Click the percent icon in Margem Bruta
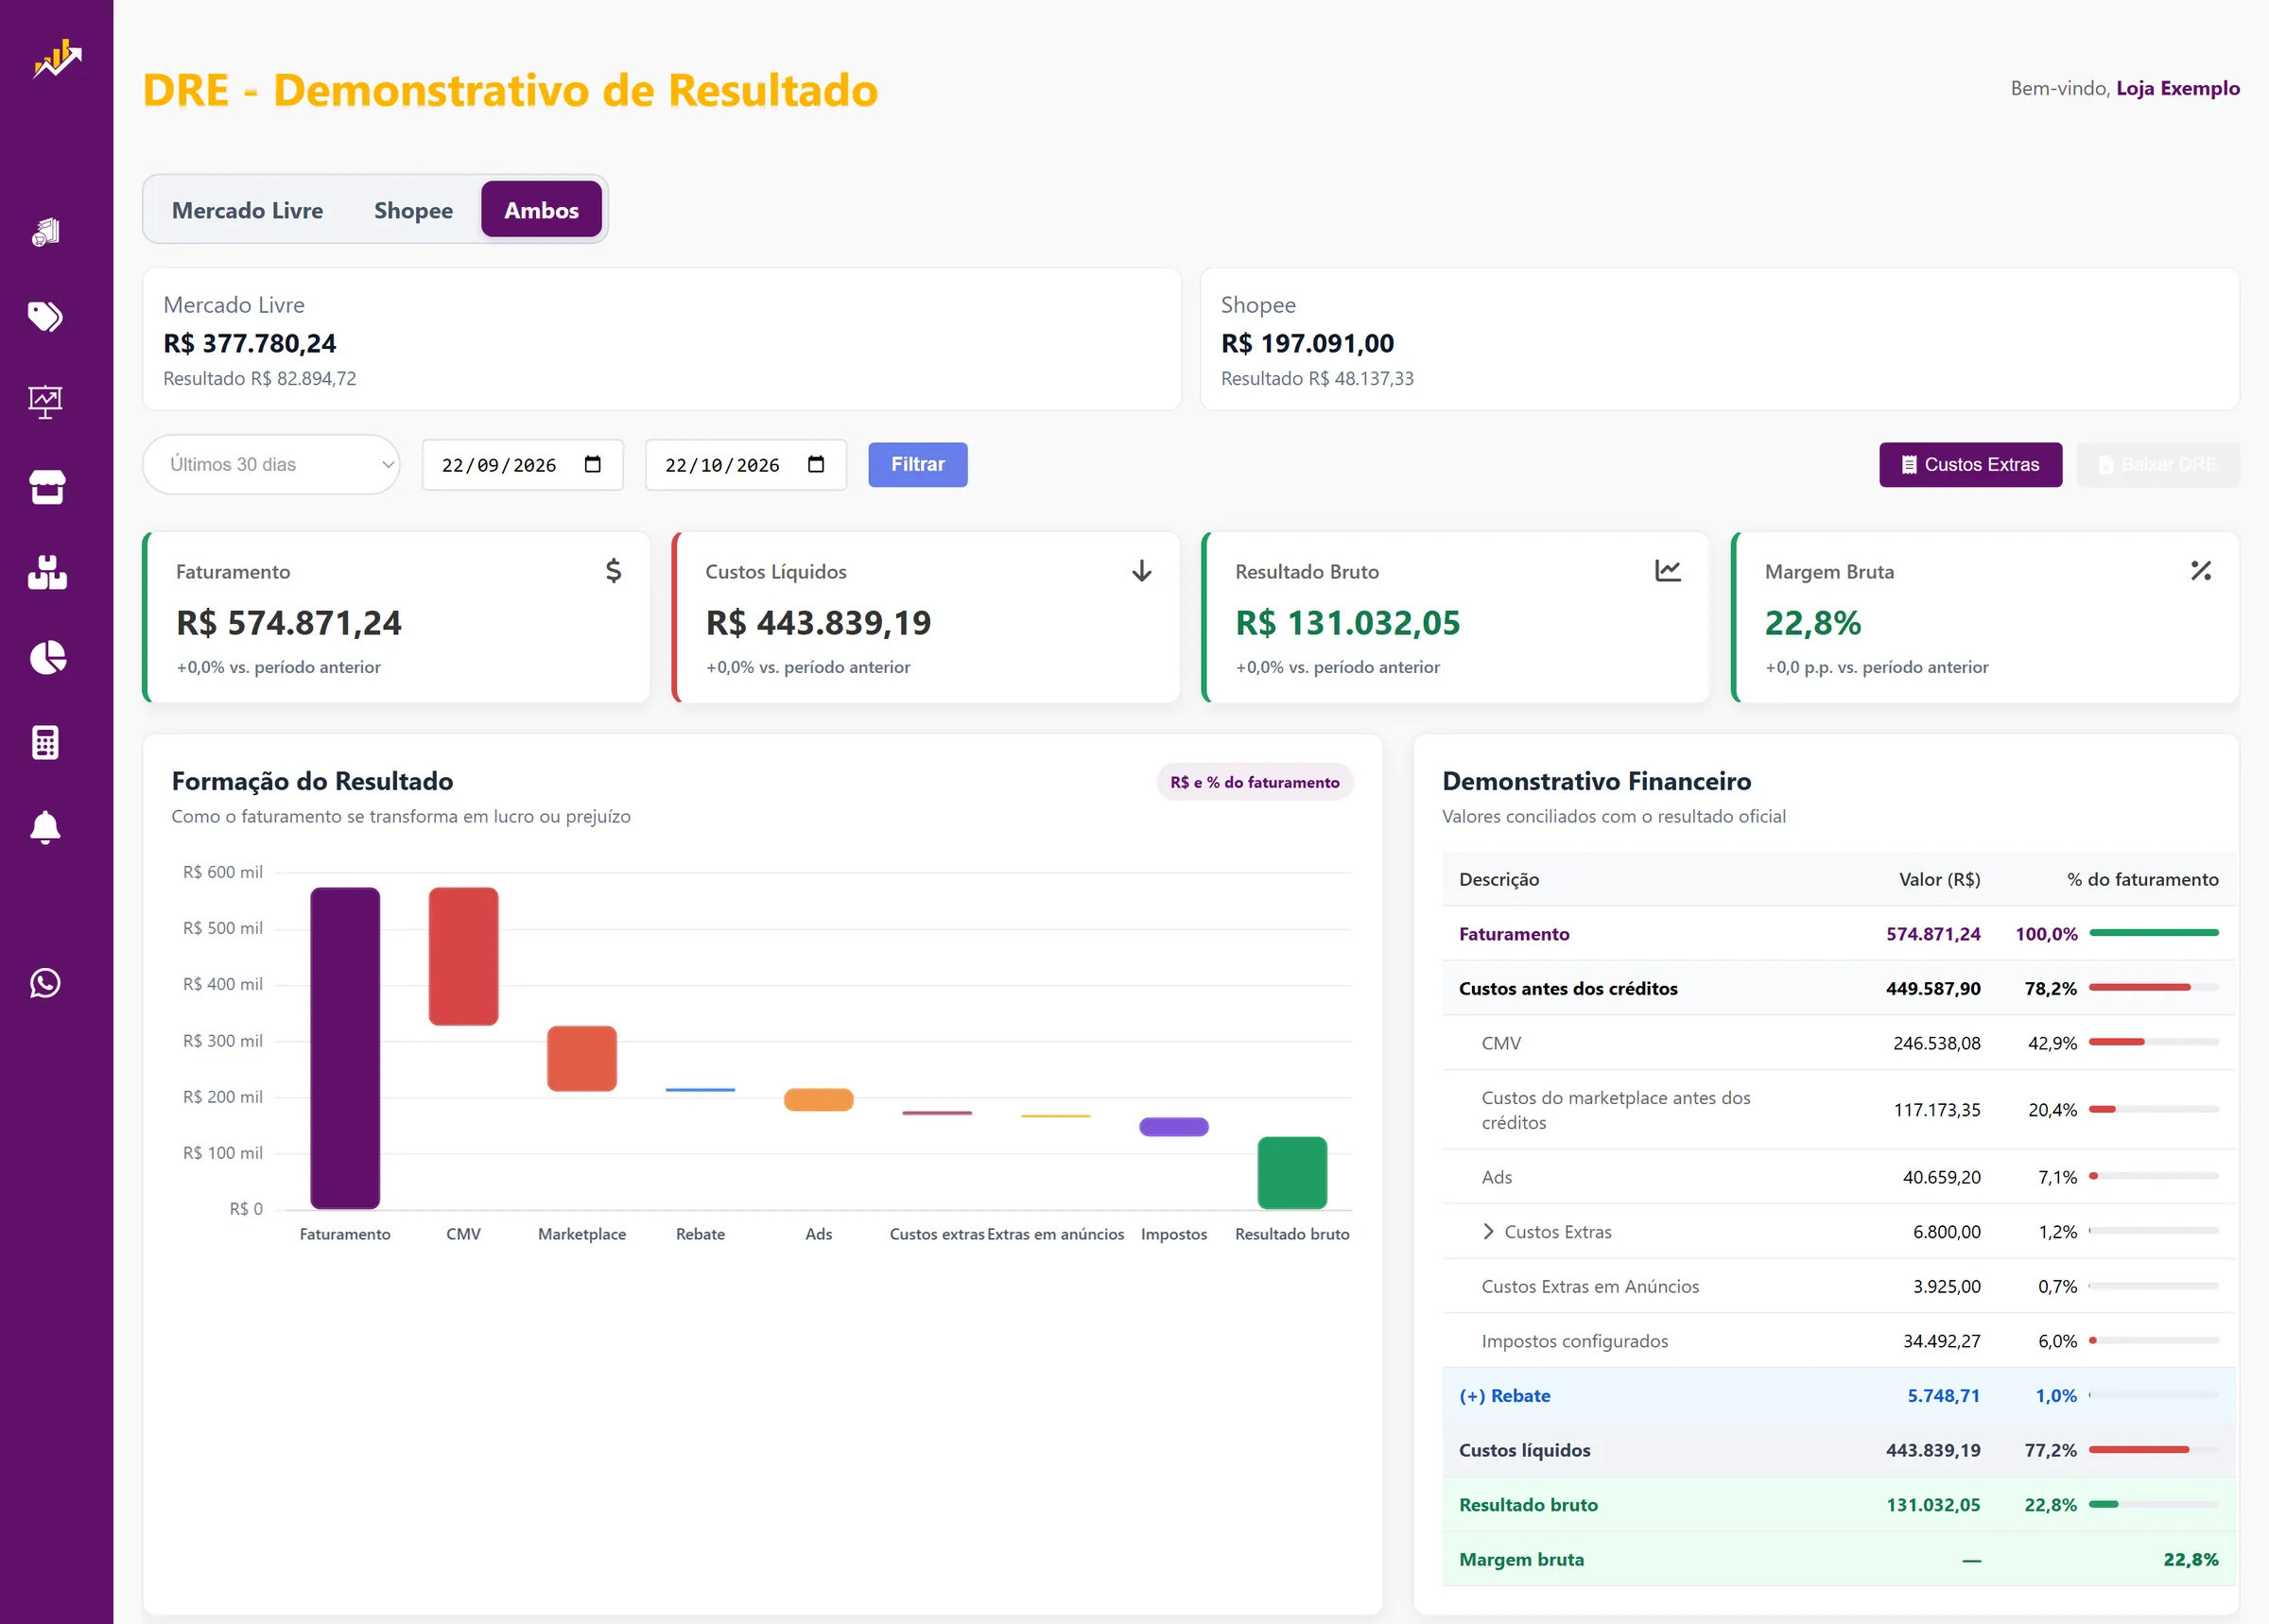Screen dimensions: 2269x1624 [x=2201, y=570]
